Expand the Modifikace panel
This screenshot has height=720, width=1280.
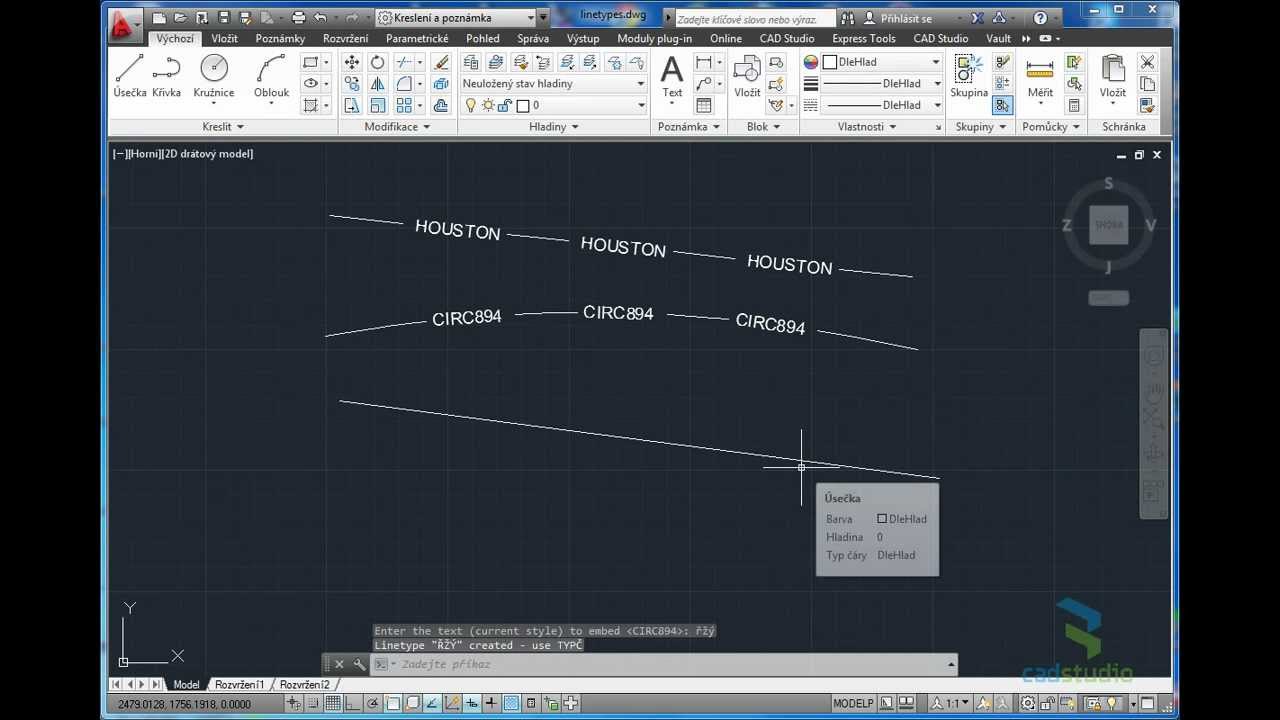397,127
